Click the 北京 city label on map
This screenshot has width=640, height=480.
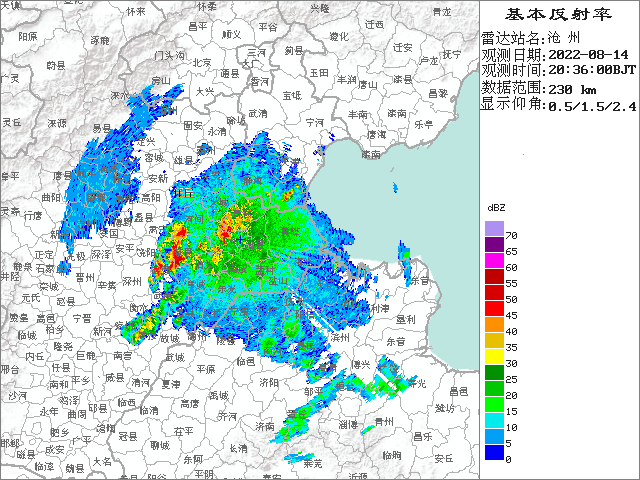(x=202, y=62)
